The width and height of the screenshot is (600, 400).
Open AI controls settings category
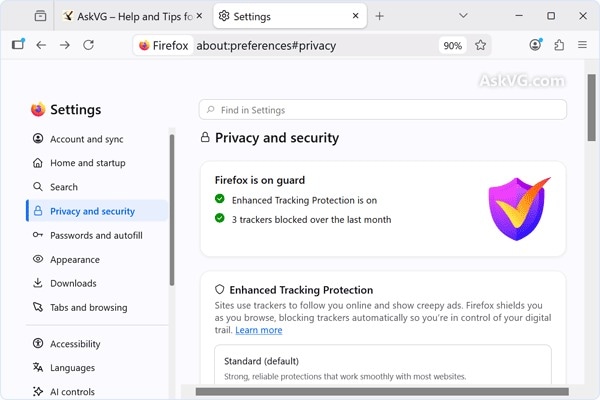click(x=97, y=392)
